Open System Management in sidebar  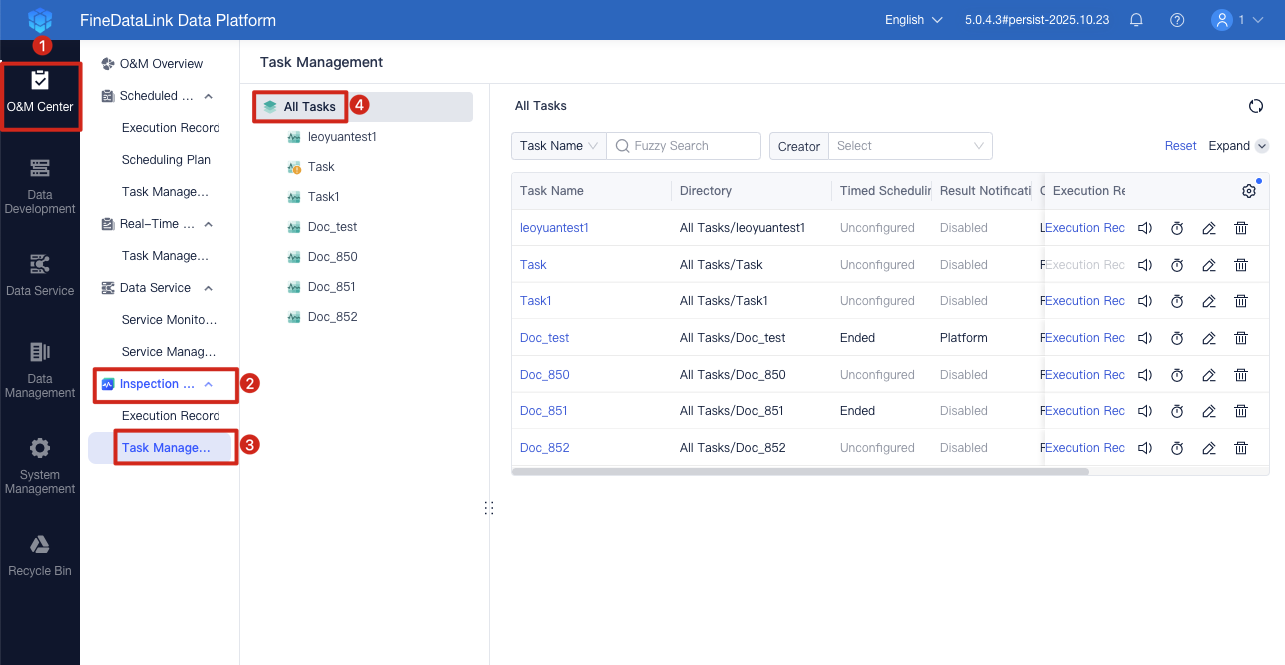[40, 467]
